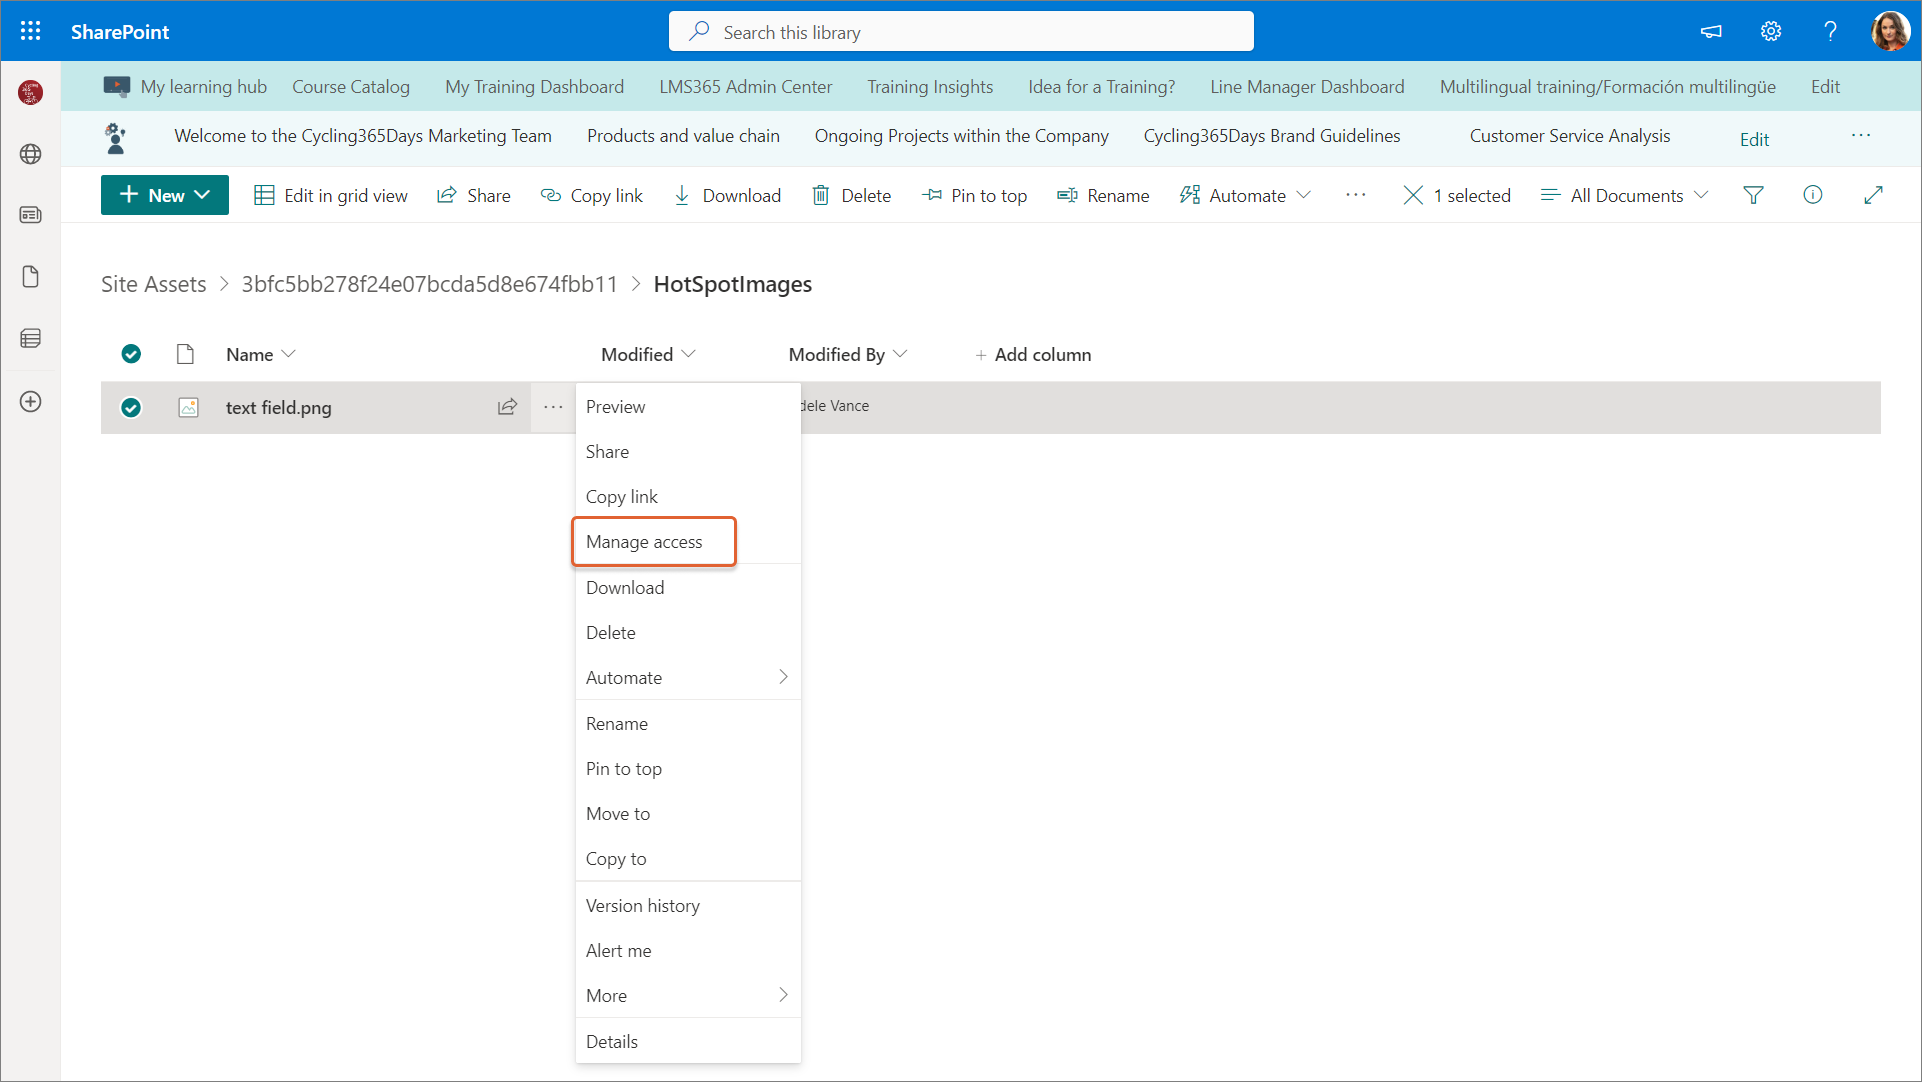The image size is (1922, 1082).
Task: Open Details from the context menu
Action: pyautogui.click(x=688, y=1041)
